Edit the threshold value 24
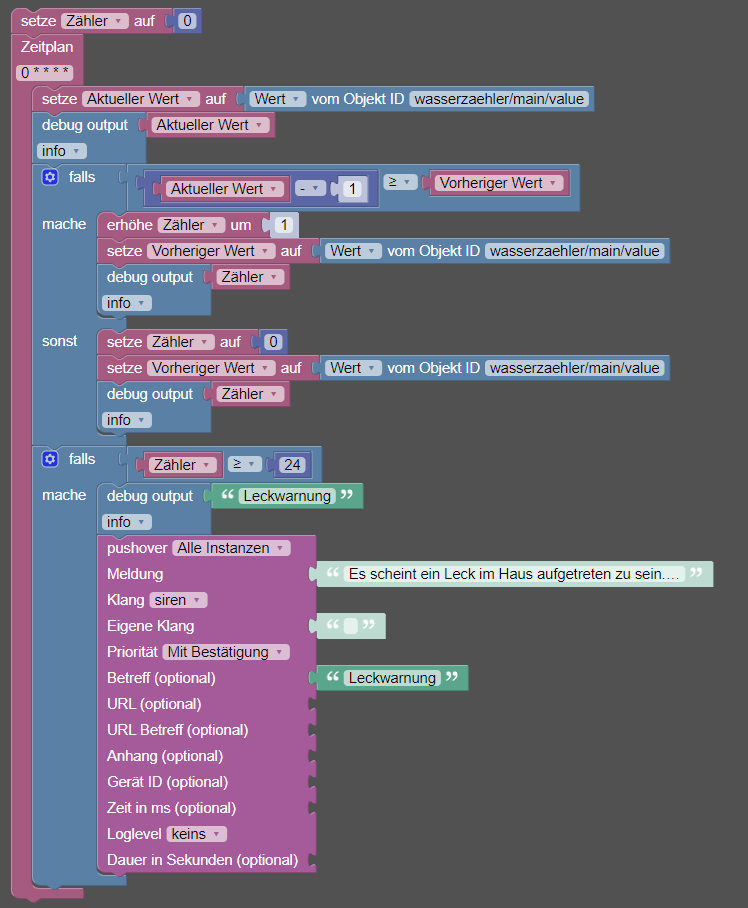 (x=292, y=464)
